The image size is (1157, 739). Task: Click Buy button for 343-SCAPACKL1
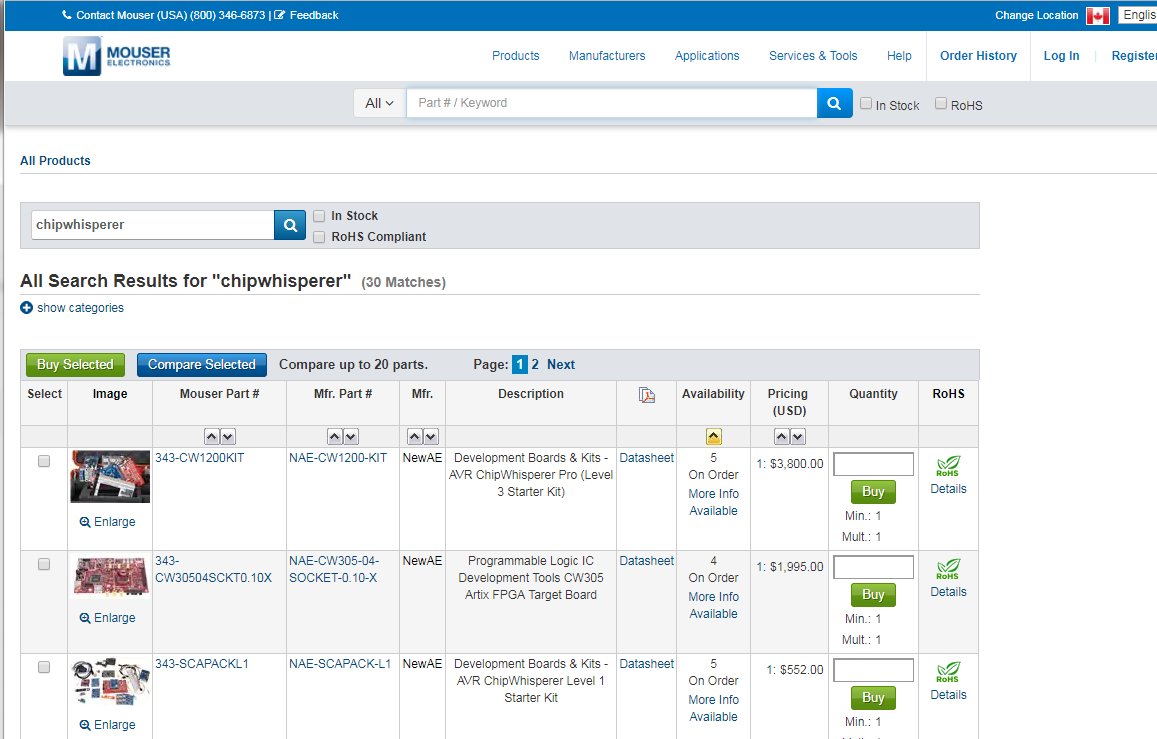point(873,698)
